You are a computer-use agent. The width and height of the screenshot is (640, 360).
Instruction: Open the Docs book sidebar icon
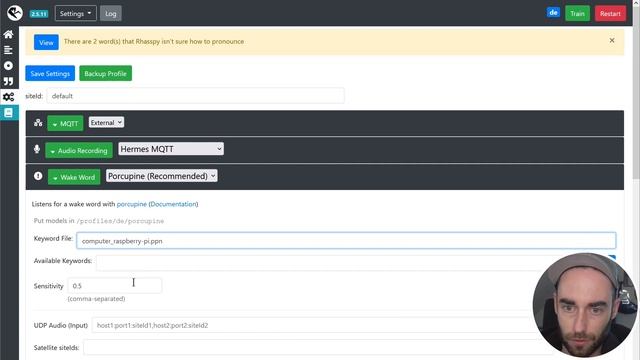pyautogui.click(x=8, y=113)
